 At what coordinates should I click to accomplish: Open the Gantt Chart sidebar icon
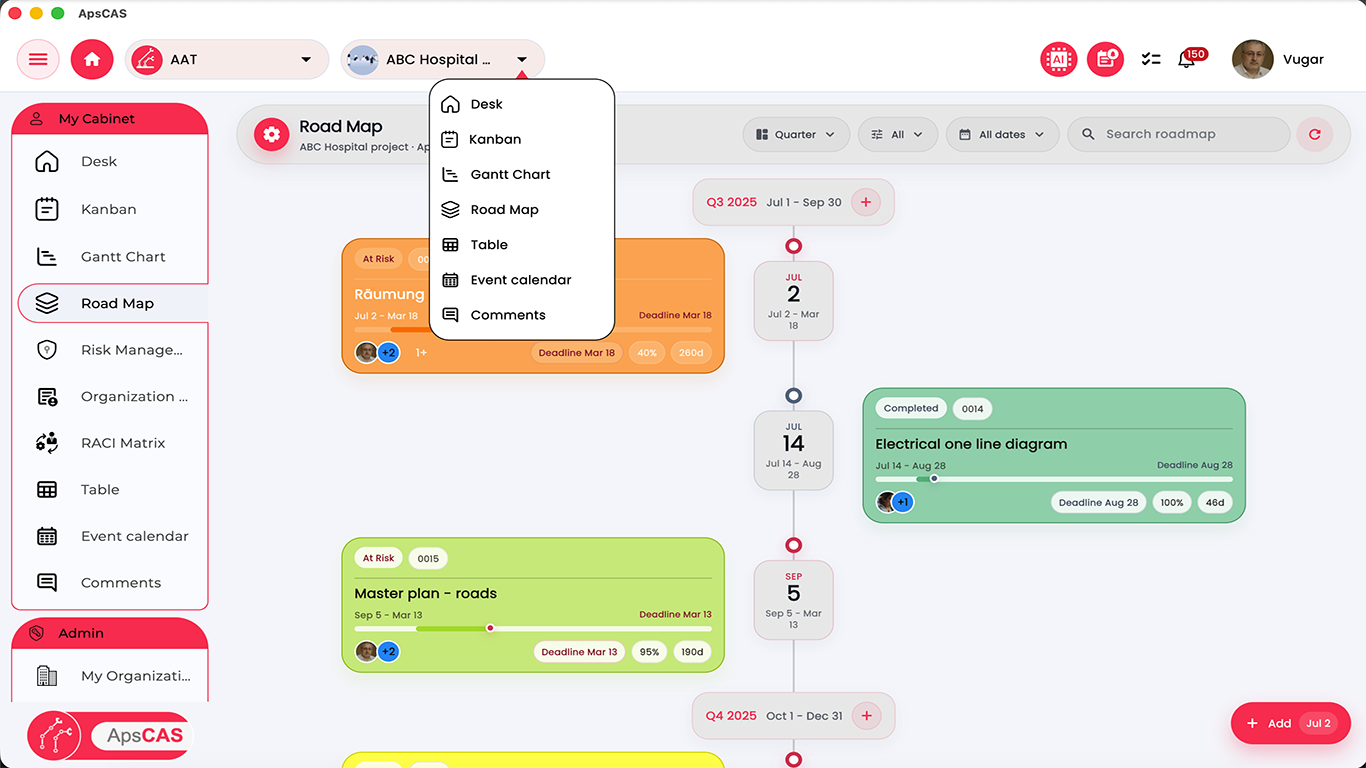point(46,256)
